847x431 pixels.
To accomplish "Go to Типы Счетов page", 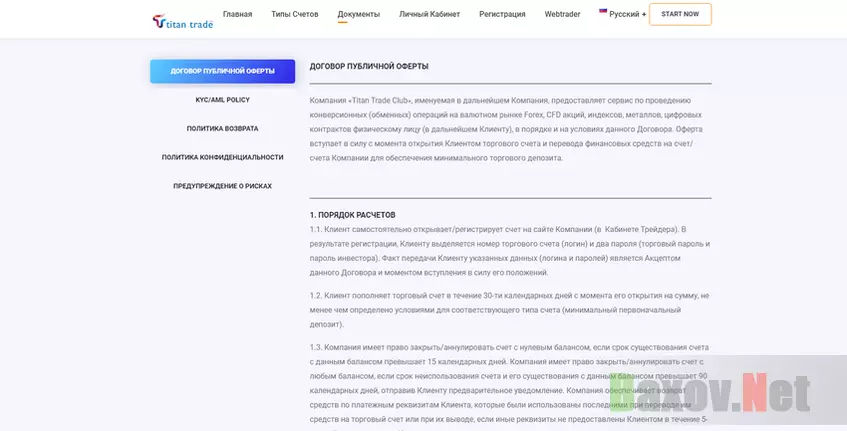I will click(x=294, y=14).
